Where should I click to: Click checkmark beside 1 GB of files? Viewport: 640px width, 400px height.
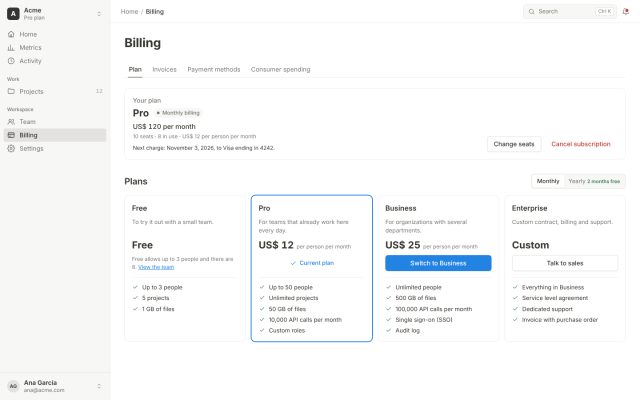coord(135,309)
